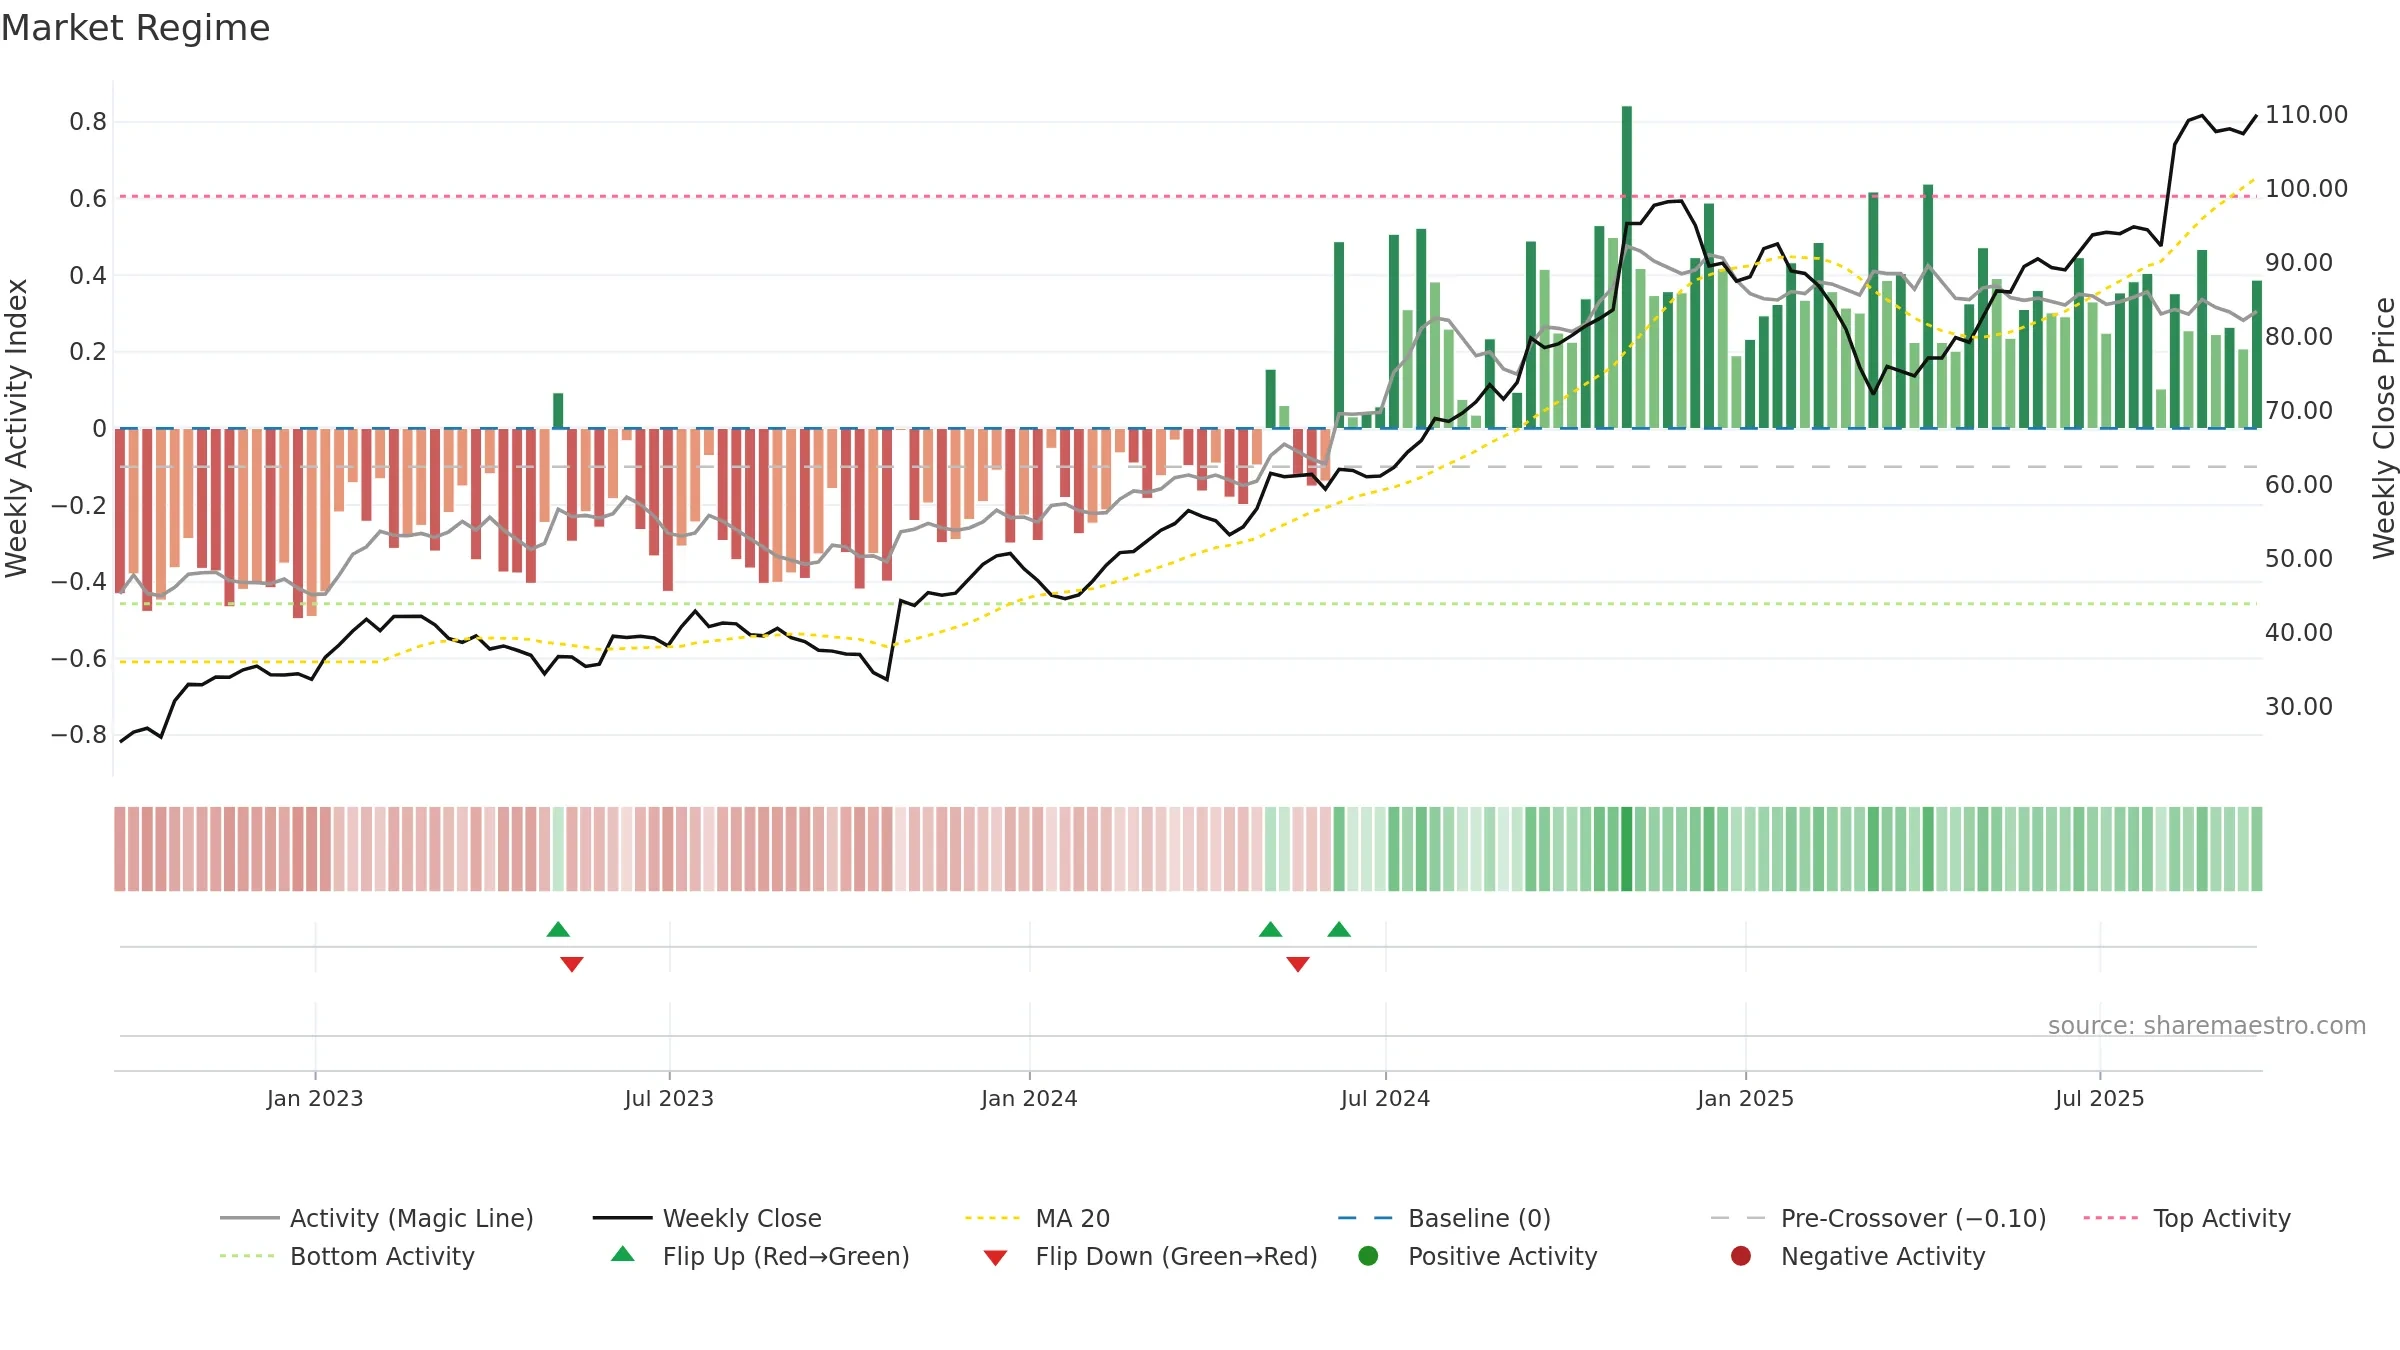Toggle the Pre-Crossover (−0.10) legend entry
Screen dimensions: 2400x1350
point(1878,1218)
